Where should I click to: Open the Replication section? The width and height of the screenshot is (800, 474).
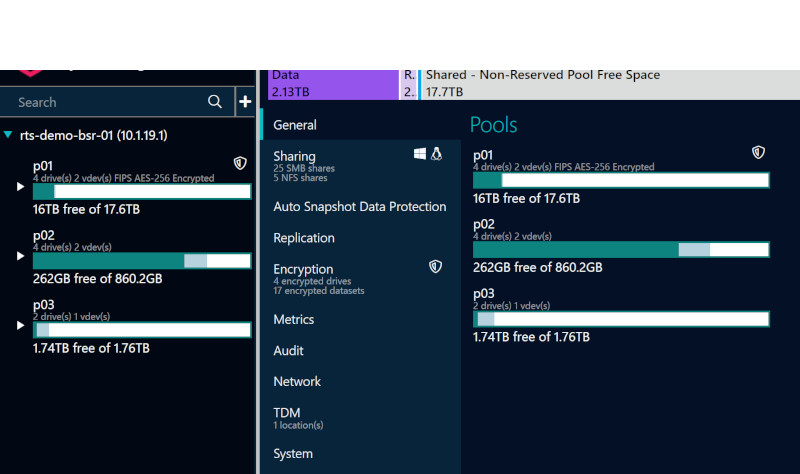click(x=361, y=238)
